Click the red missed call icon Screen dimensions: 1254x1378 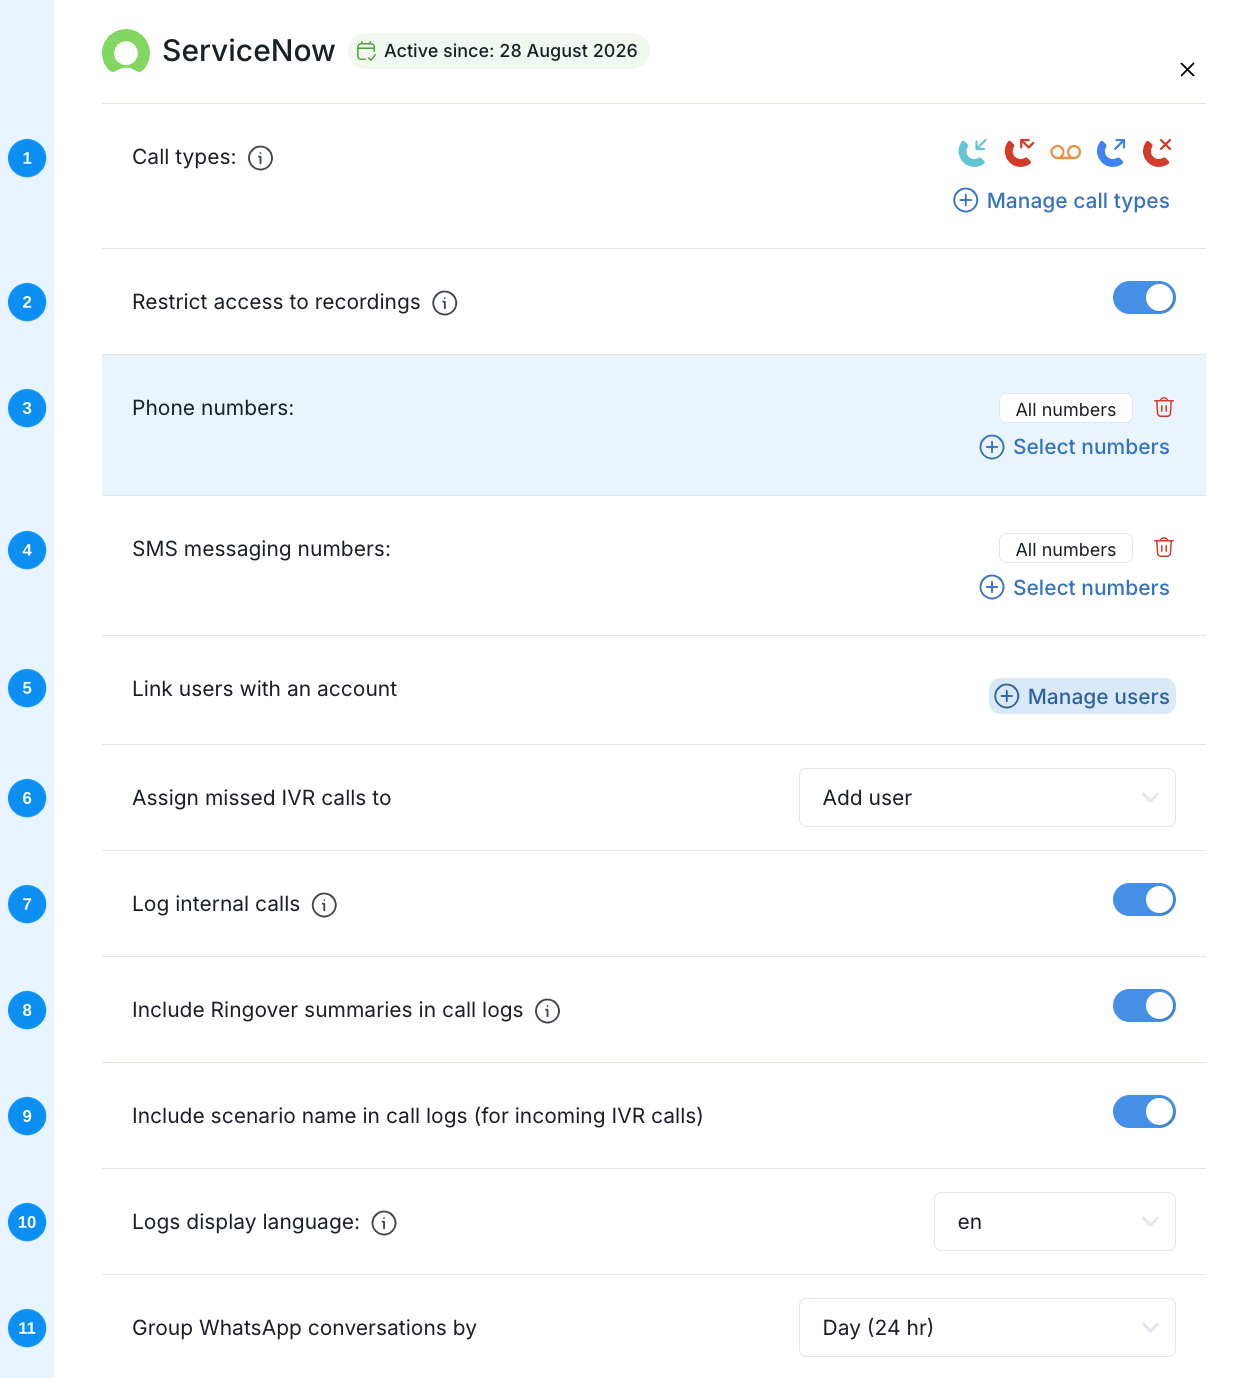[1019, 152]
